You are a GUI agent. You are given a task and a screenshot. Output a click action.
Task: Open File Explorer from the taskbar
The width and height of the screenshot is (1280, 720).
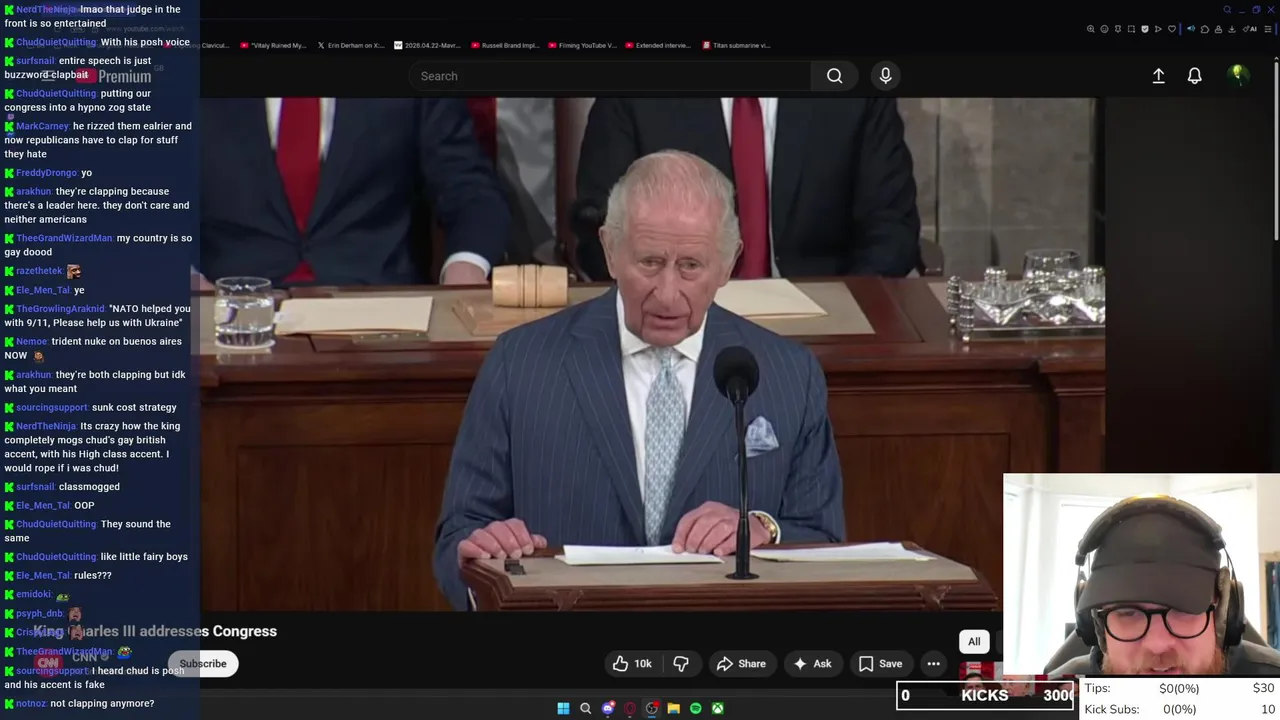(x=673, y=708)
